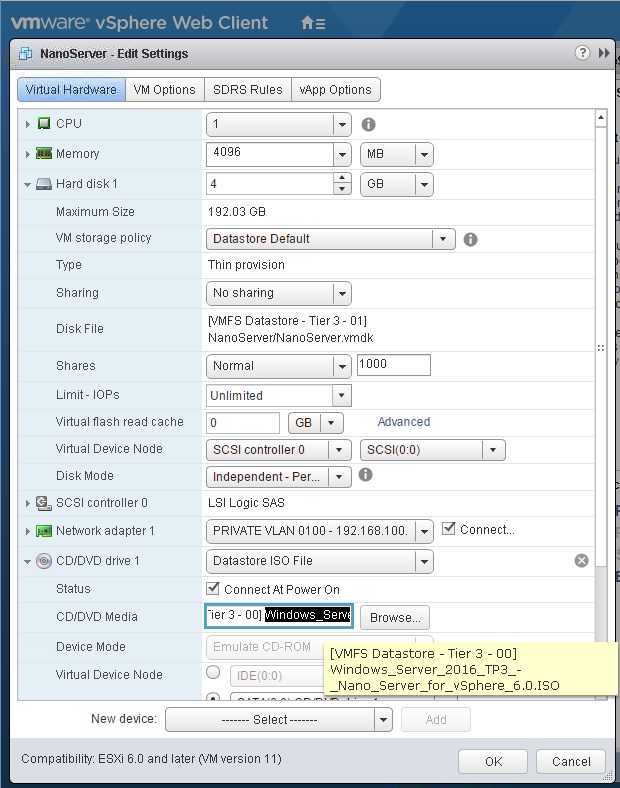The height and width of the screenshot is (788, 620).
Task: Click the Memory value field 4096
Action: click(x=269, y=154)
